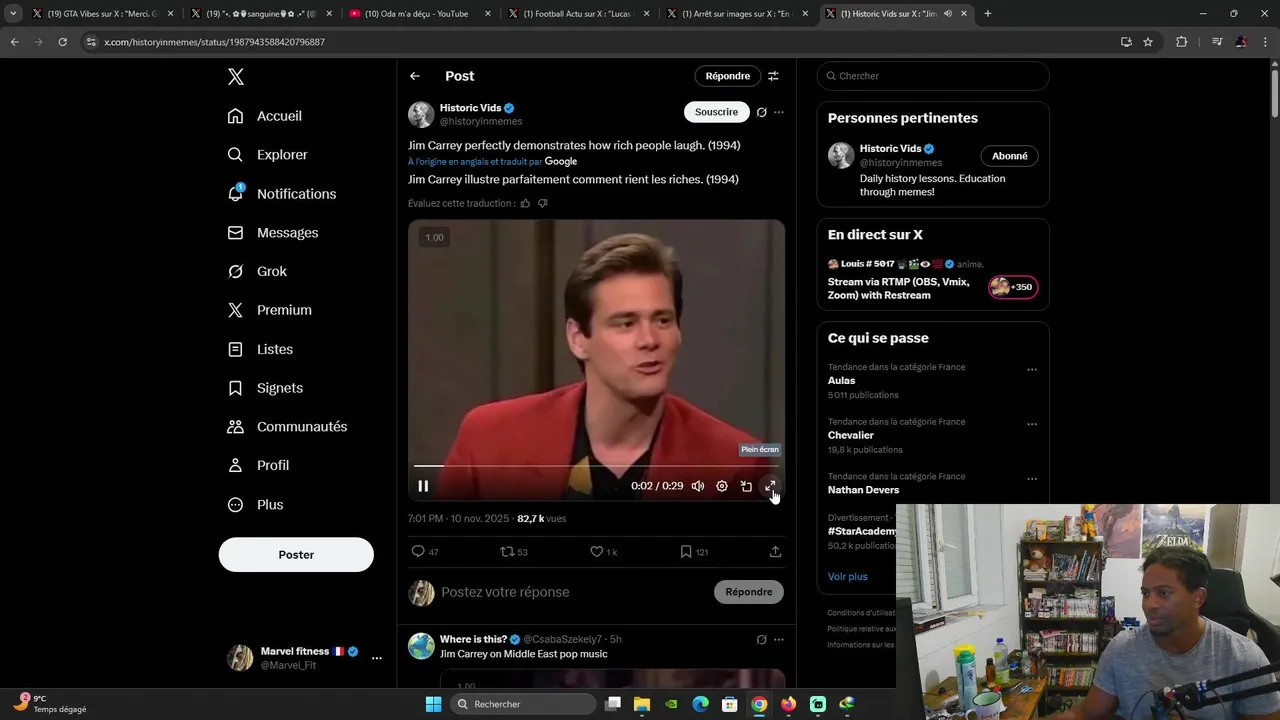Screen dimensions: 1280x720
Task: Seek along the video progress bar
Action: coord(596,466)
